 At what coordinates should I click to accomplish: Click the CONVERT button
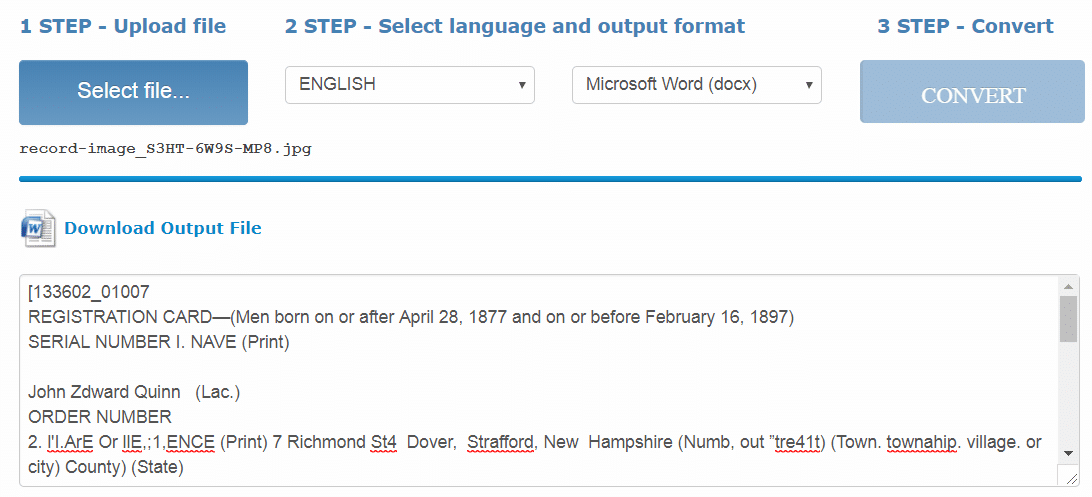pos(972,92)
